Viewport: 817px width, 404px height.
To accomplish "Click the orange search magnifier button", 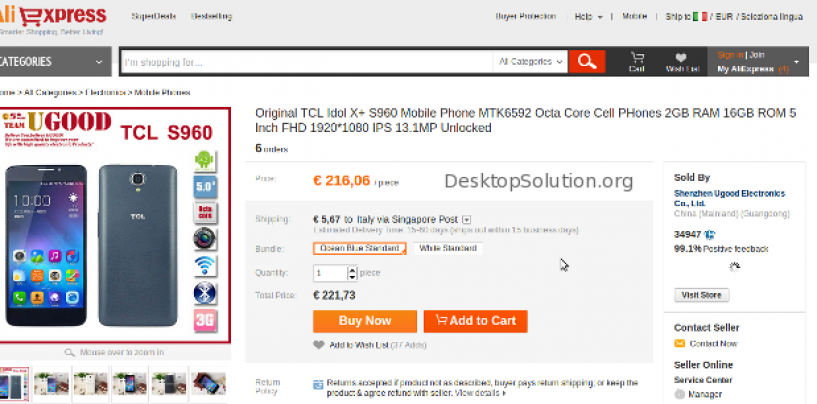I will [x=588, y=61].
